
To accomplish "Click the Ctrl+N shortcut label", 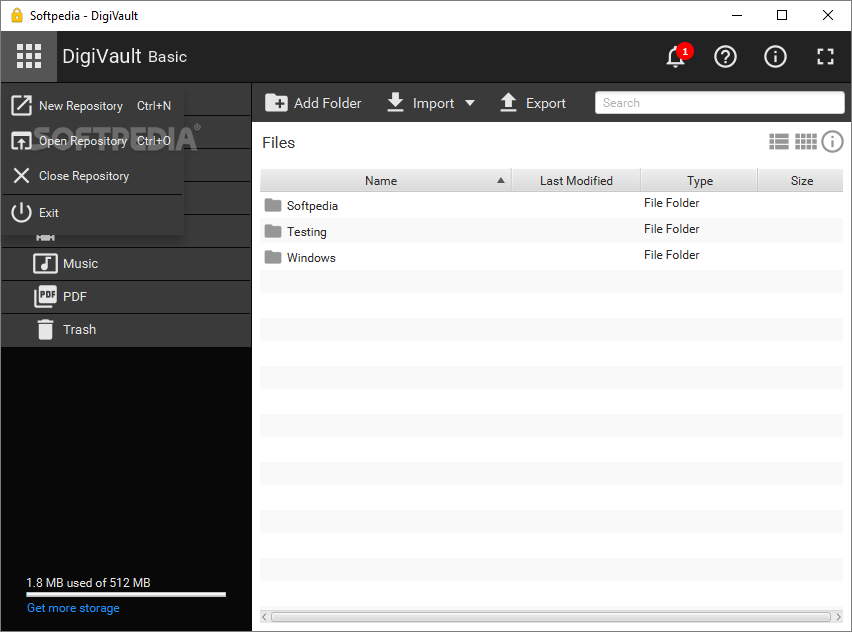I will pos(154,106).
